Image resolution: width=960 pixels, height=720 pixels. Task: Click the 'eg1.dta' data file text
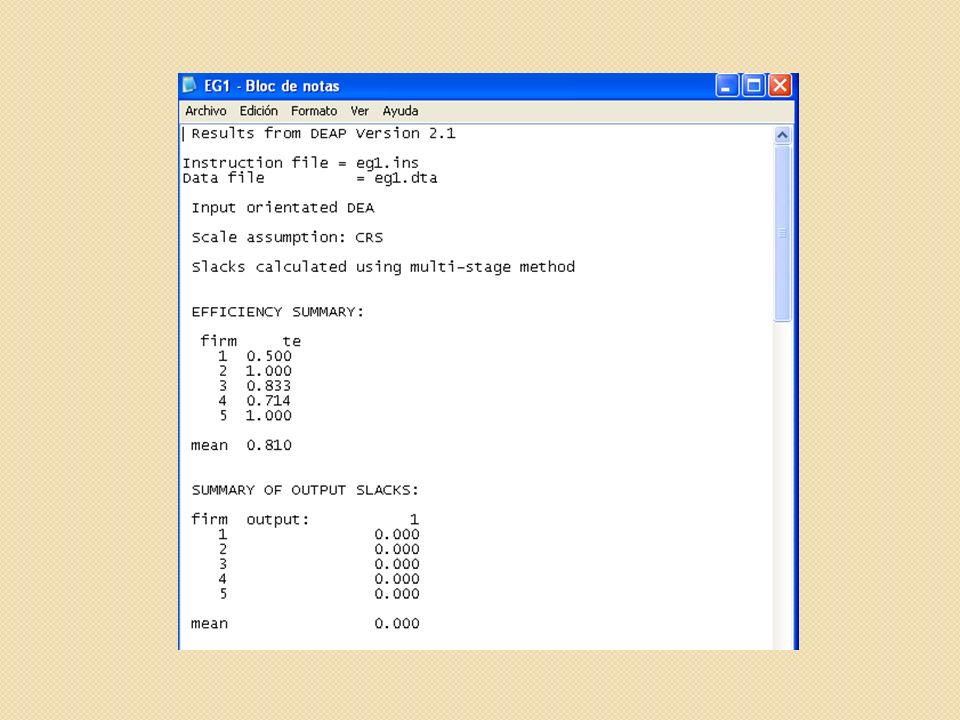point(405,178)
